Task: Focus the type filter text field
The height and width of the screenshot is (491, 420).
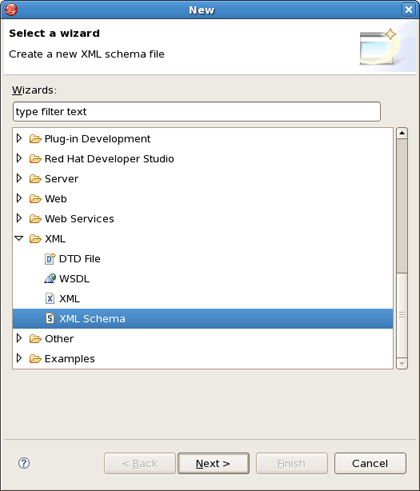Action: [197, 112]
